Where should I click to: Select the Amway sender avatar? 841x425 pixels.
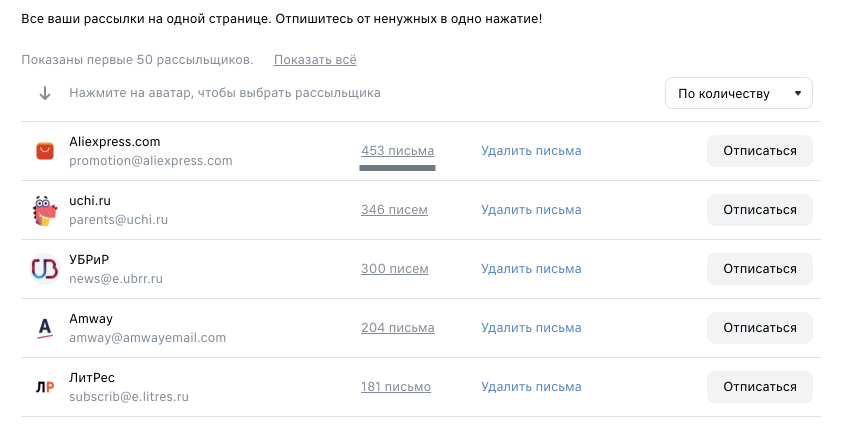click(x=45, y=328)
